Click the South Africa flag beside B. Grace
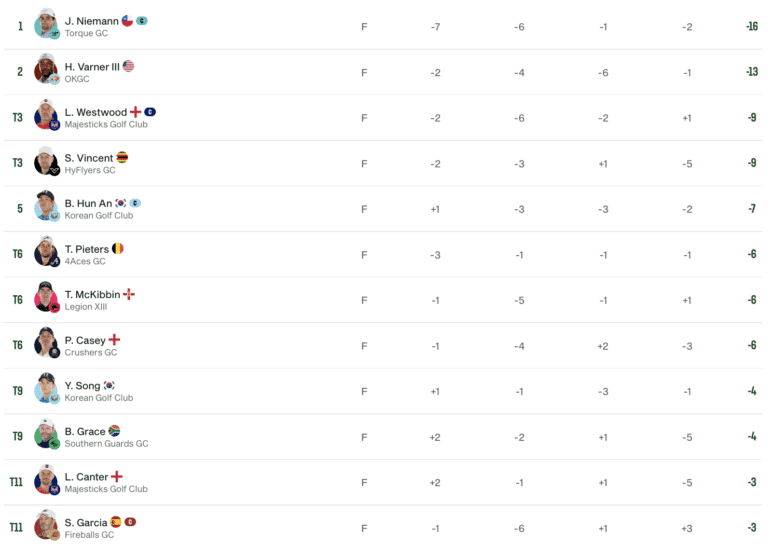Image resolution: width=770 pixels, height=546 pixels. pyautogui.click(x=114, y=431)
